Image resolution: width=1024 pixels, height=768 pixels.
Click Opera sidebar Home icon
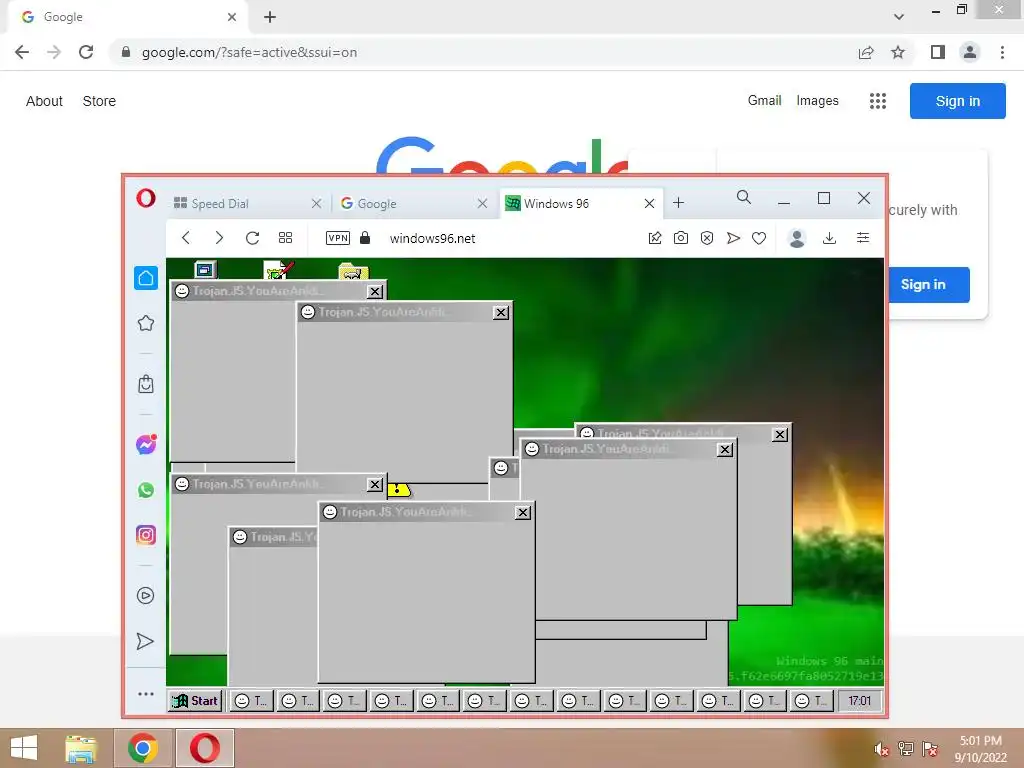click(146, 278)
